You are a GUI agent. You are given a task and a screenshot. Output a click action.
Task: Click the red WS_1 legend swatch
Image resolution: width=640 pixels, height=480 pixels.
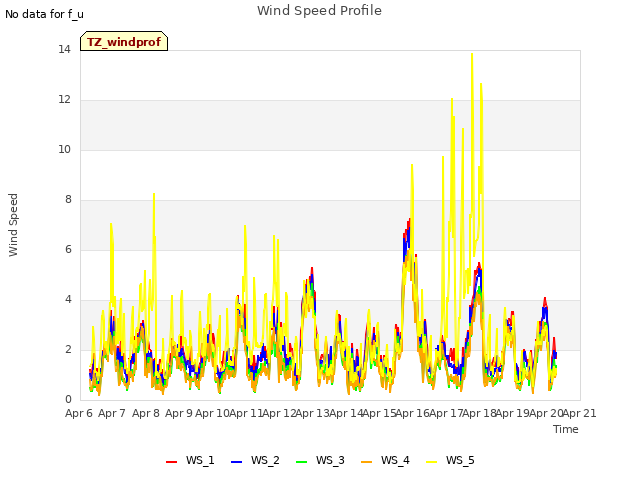coord(171,462)
